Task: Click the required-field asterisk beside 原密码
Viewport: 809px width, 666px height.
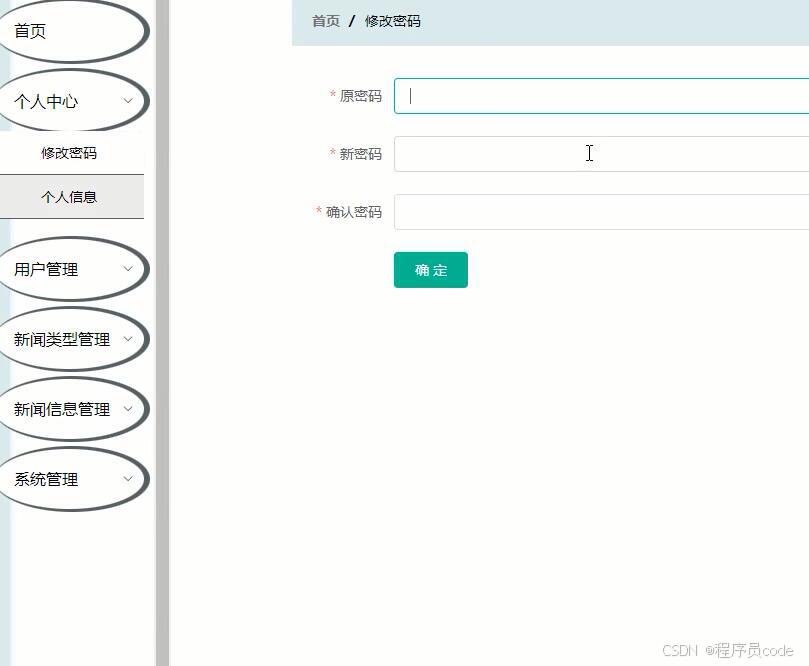Action: [x=330, y=96]
